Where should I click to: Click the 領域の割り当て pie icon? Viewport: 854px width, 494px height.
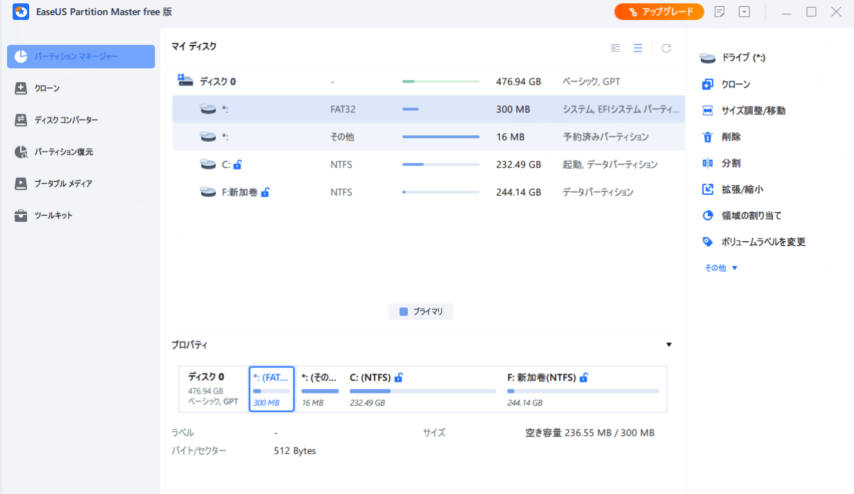point(707,216)
